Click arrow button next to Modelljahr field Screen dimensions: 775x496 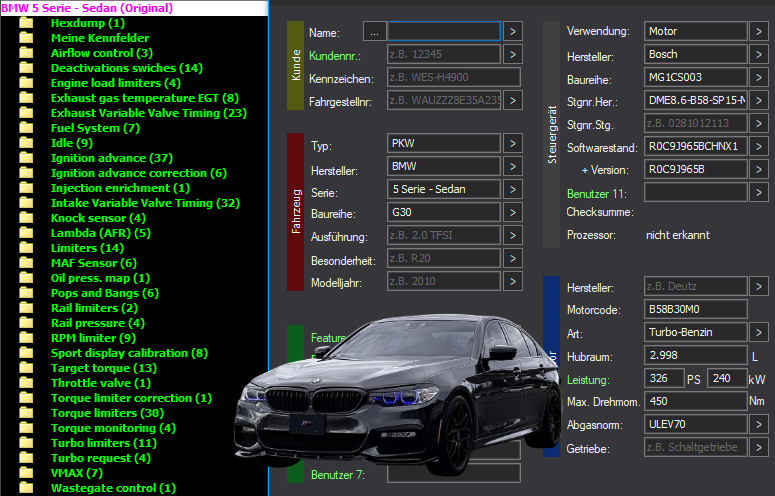point(513,282)
